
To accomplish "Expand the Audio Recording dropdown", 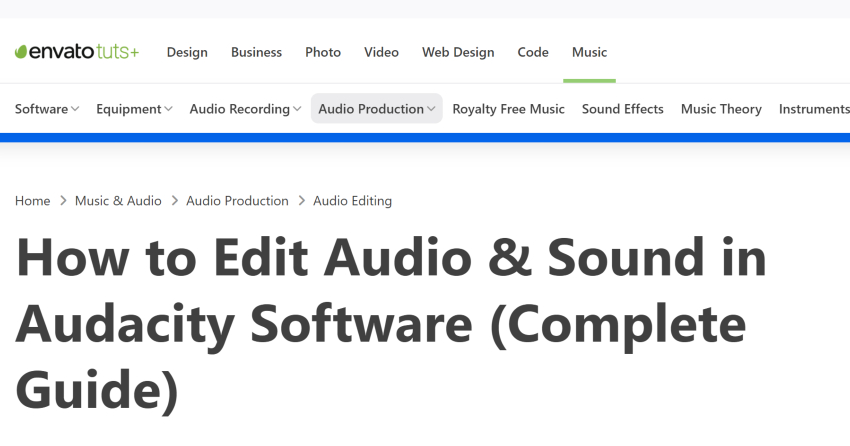I will point(245,109).
